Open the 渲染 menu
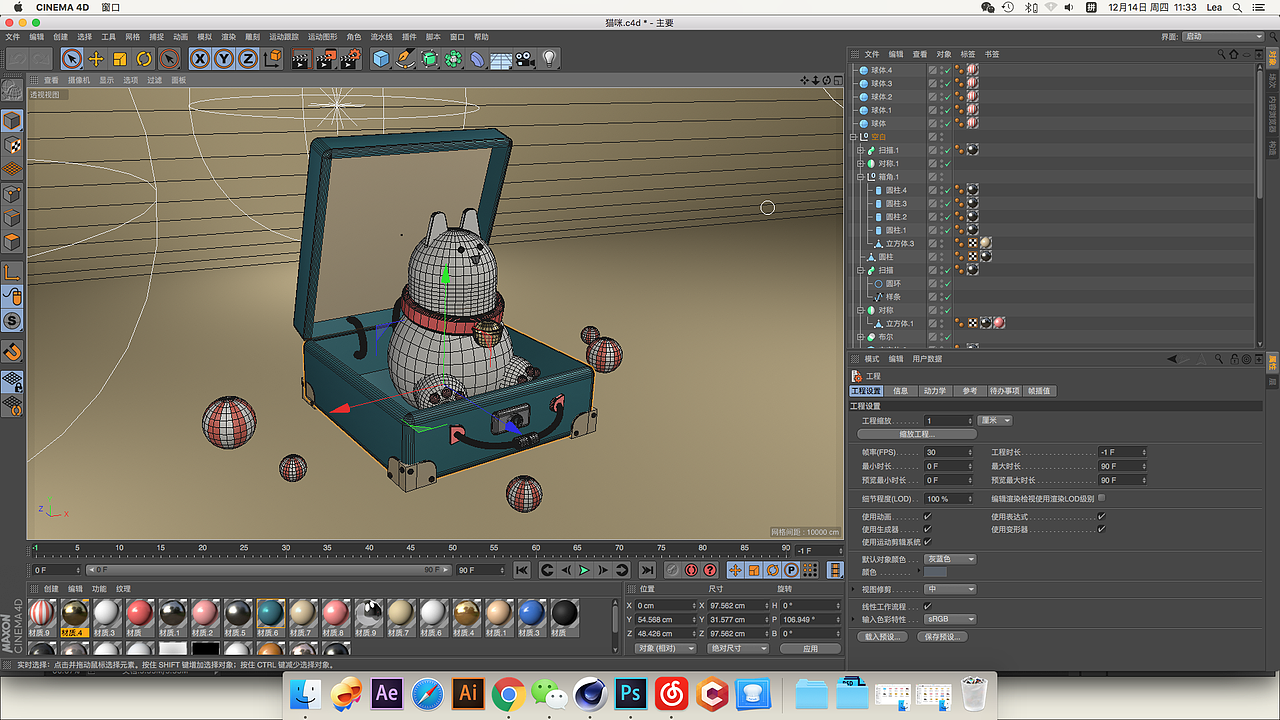Screen dimensions: 1280x720 coord(229,37)
